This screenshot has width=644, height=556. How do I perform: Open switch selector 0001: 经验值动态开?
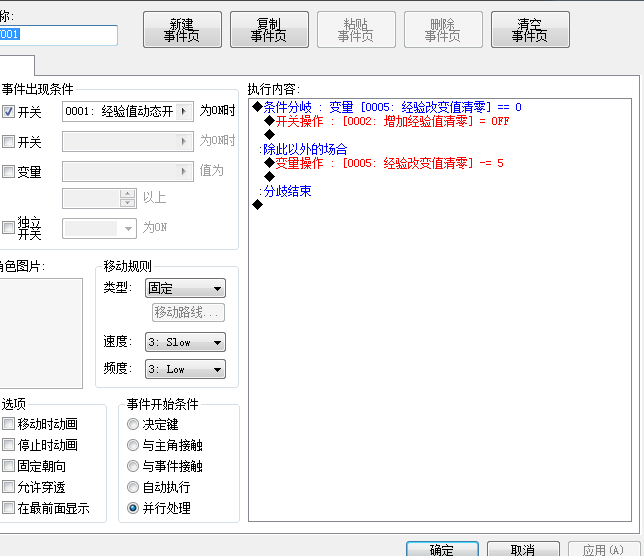tap(128, 111)
